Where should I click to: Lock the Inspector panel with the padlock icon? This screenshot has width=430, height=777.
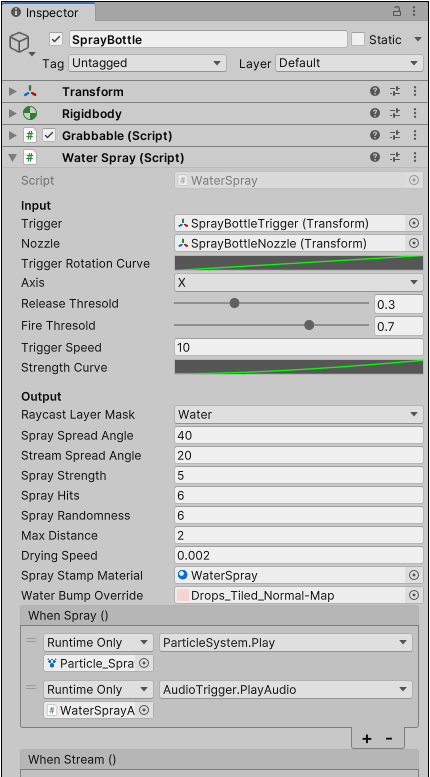pos(397,12)
